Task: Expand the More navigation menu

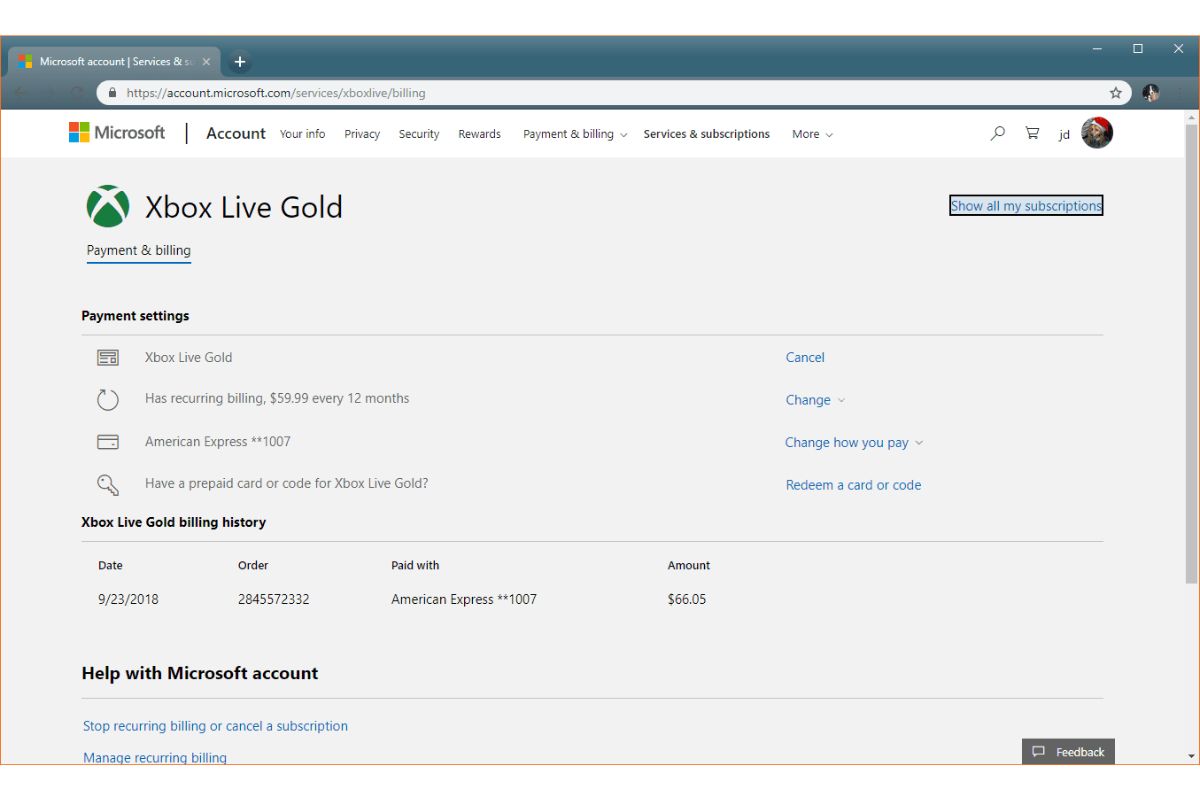Action: coord(812,134)
